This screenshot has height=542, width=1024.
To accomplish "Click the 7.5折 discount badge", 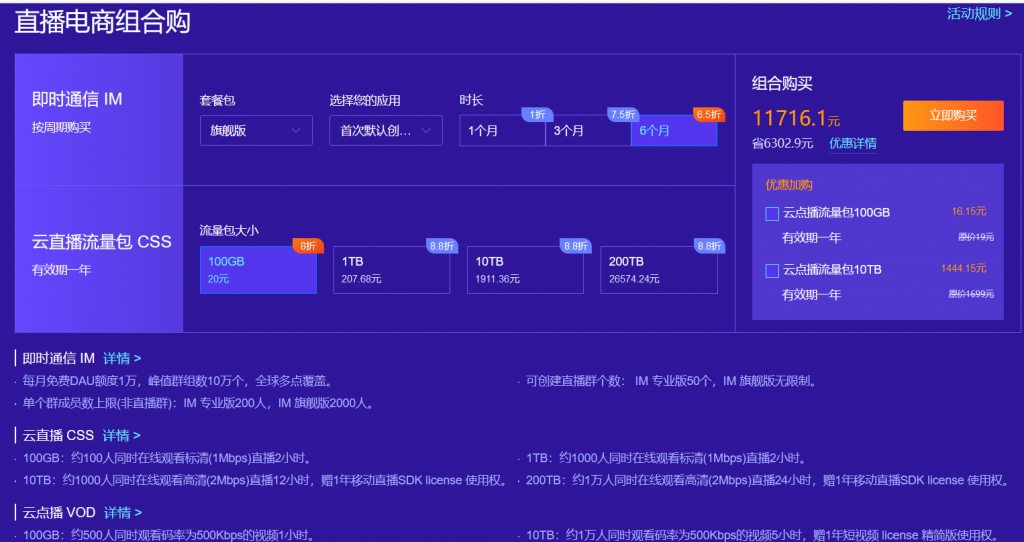I will pyautogui.click(x=623, y=115).
